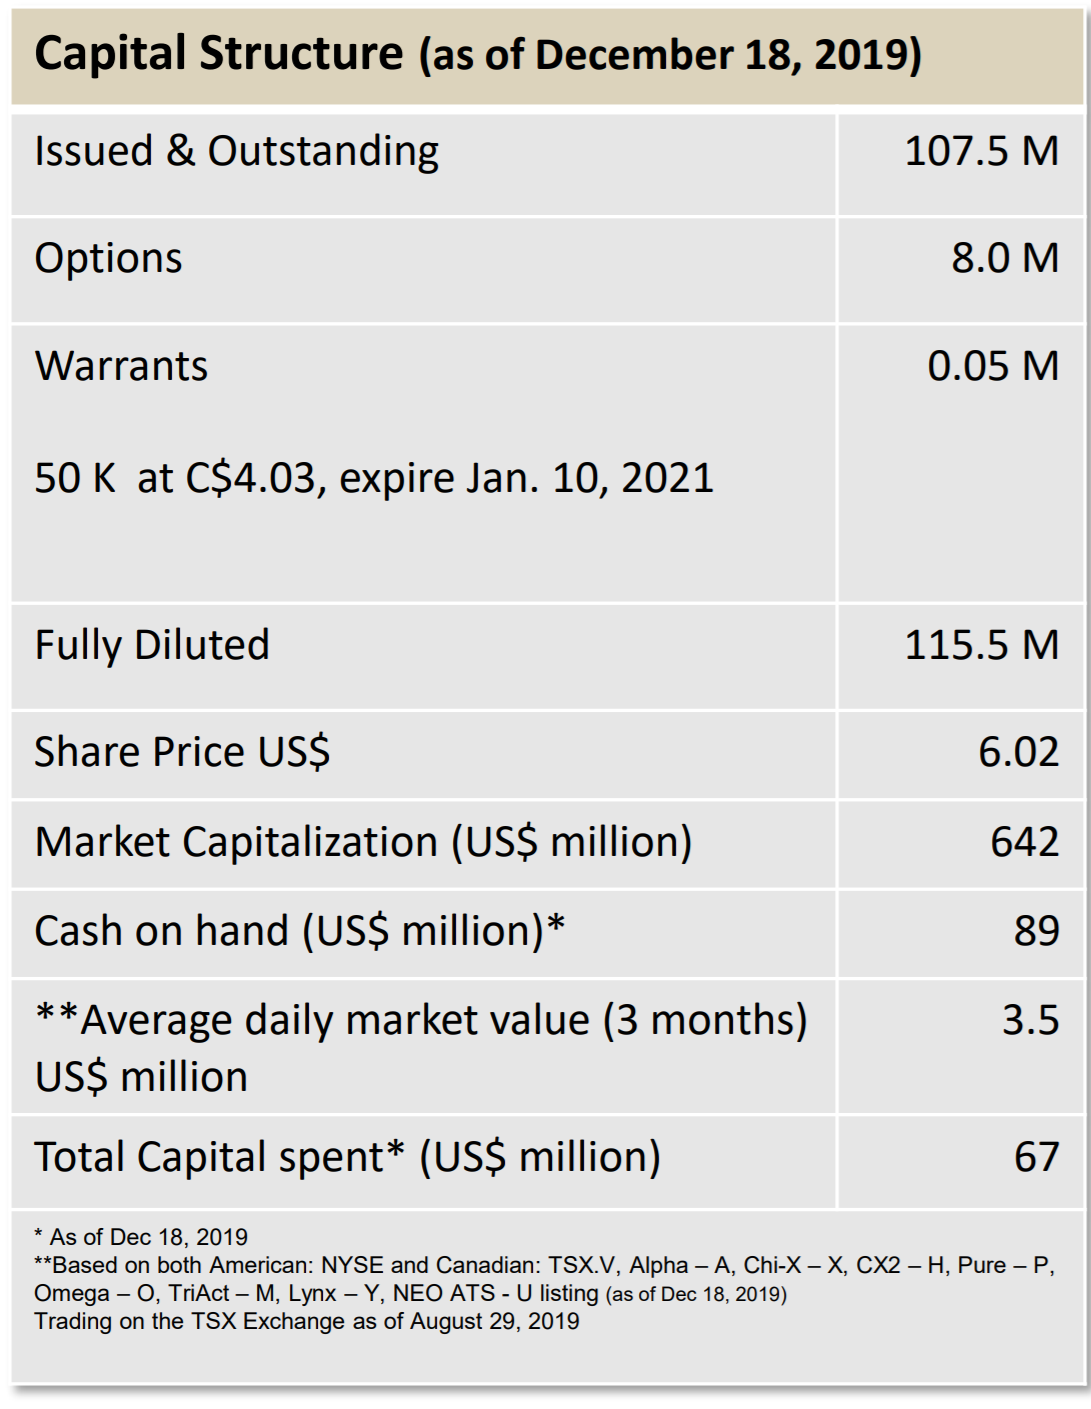Click the 0.05 M warrants value
1091x1409 pixels.
992,366
